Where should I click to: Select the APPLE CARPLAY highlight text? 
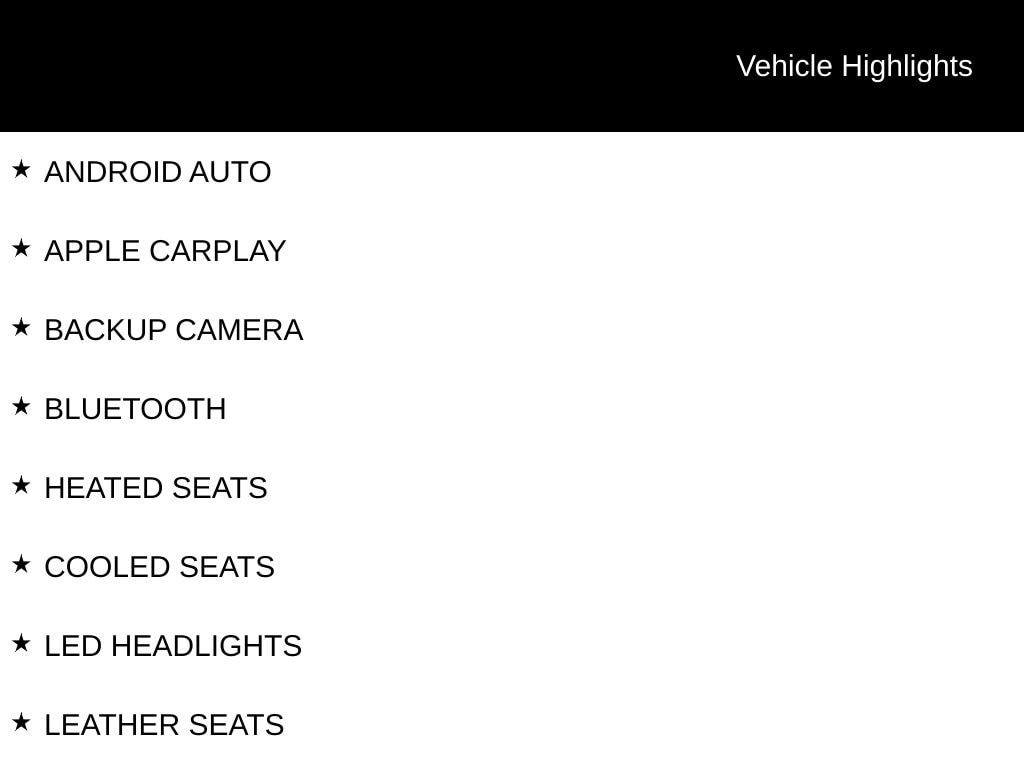[x=165, y=251]
